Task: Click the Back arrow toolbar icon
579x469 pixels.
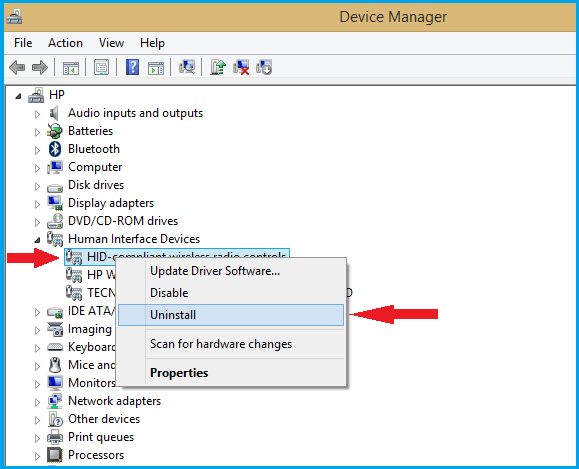Action: click(17, 68)
